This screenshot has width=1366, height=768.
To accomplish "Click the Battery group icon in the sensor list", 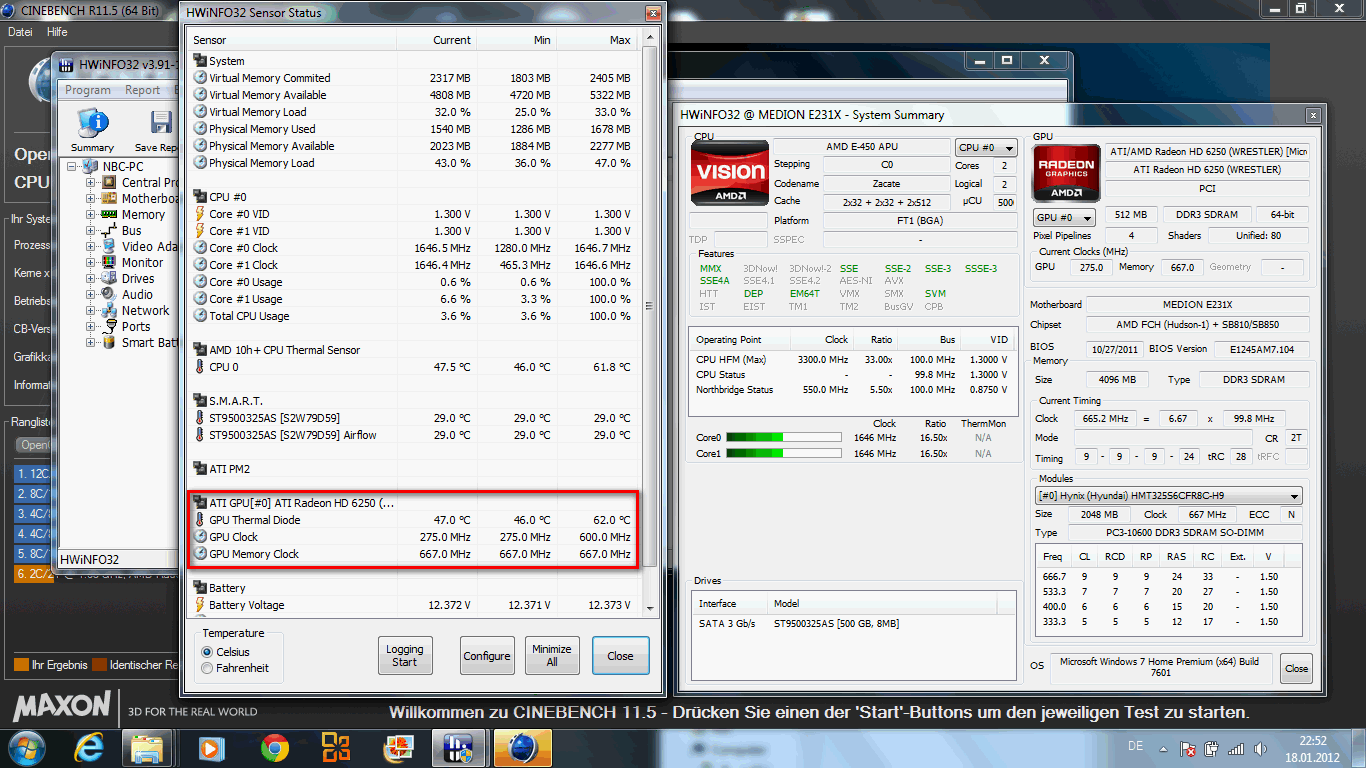I will tap(200, 588).
